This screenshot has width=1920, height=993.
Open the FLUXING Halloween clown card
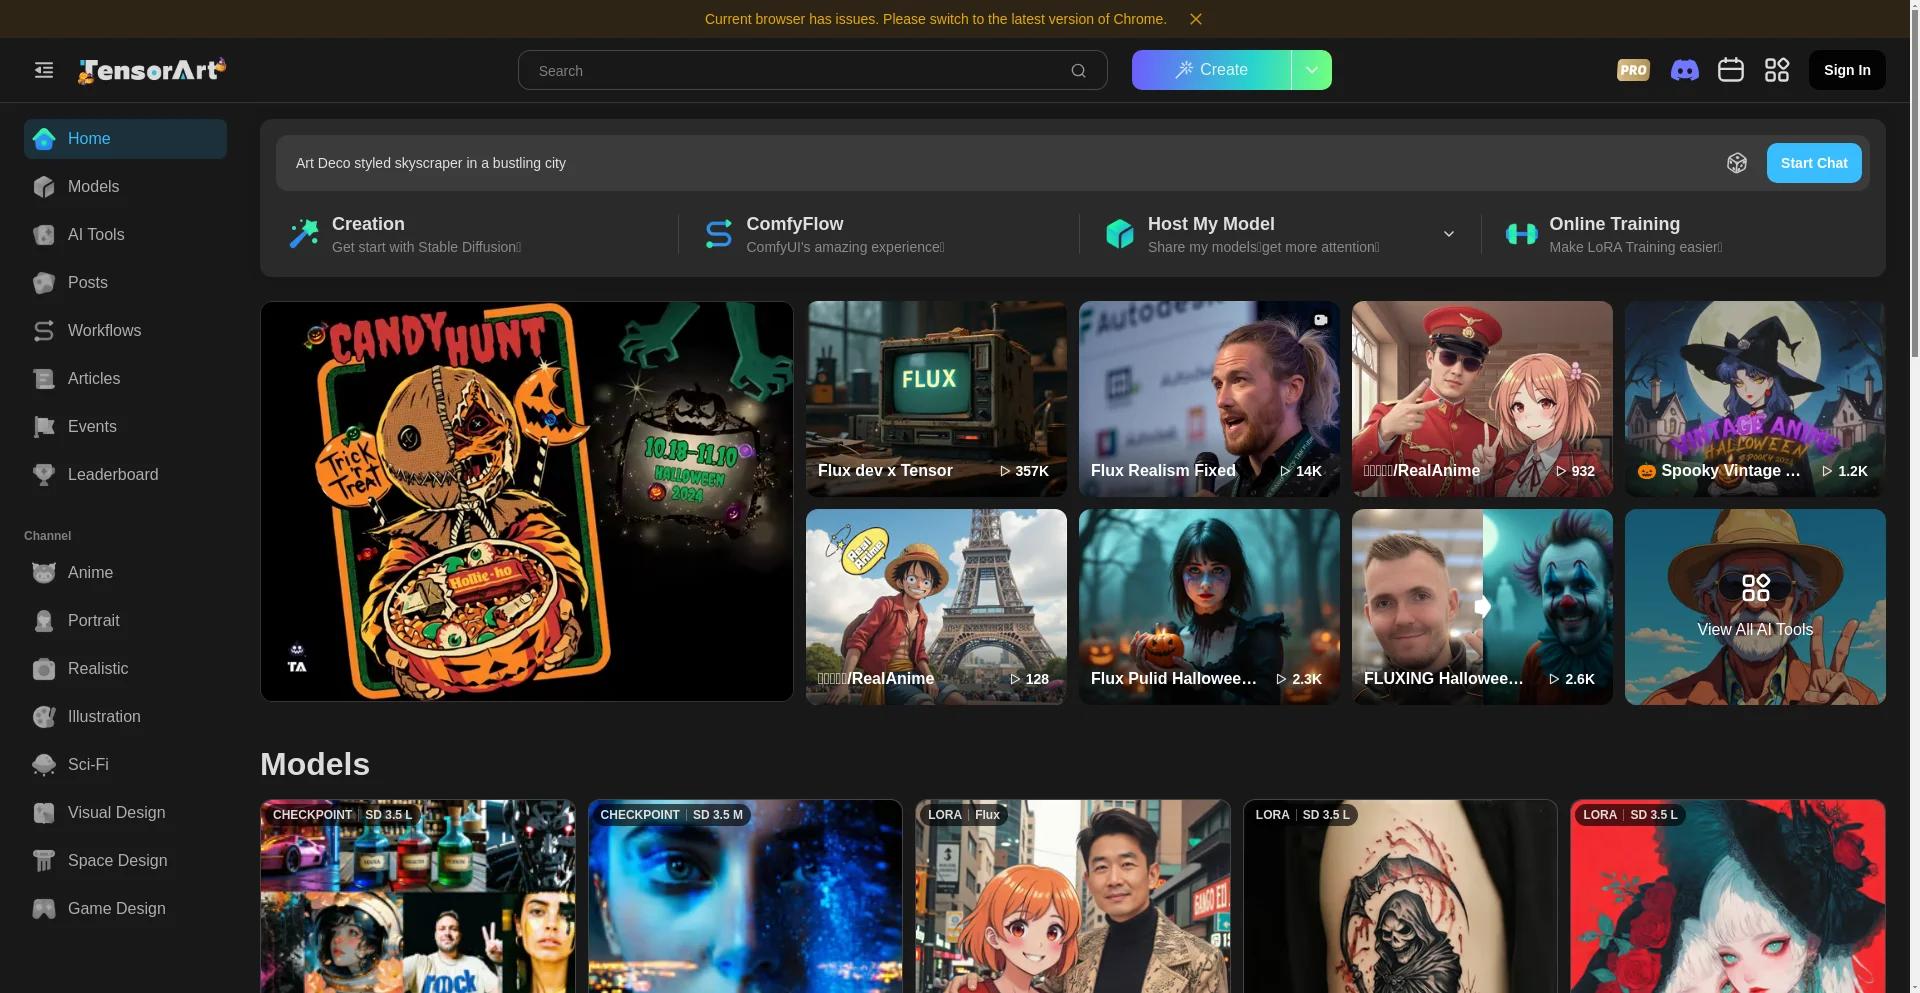point(1482,607)
